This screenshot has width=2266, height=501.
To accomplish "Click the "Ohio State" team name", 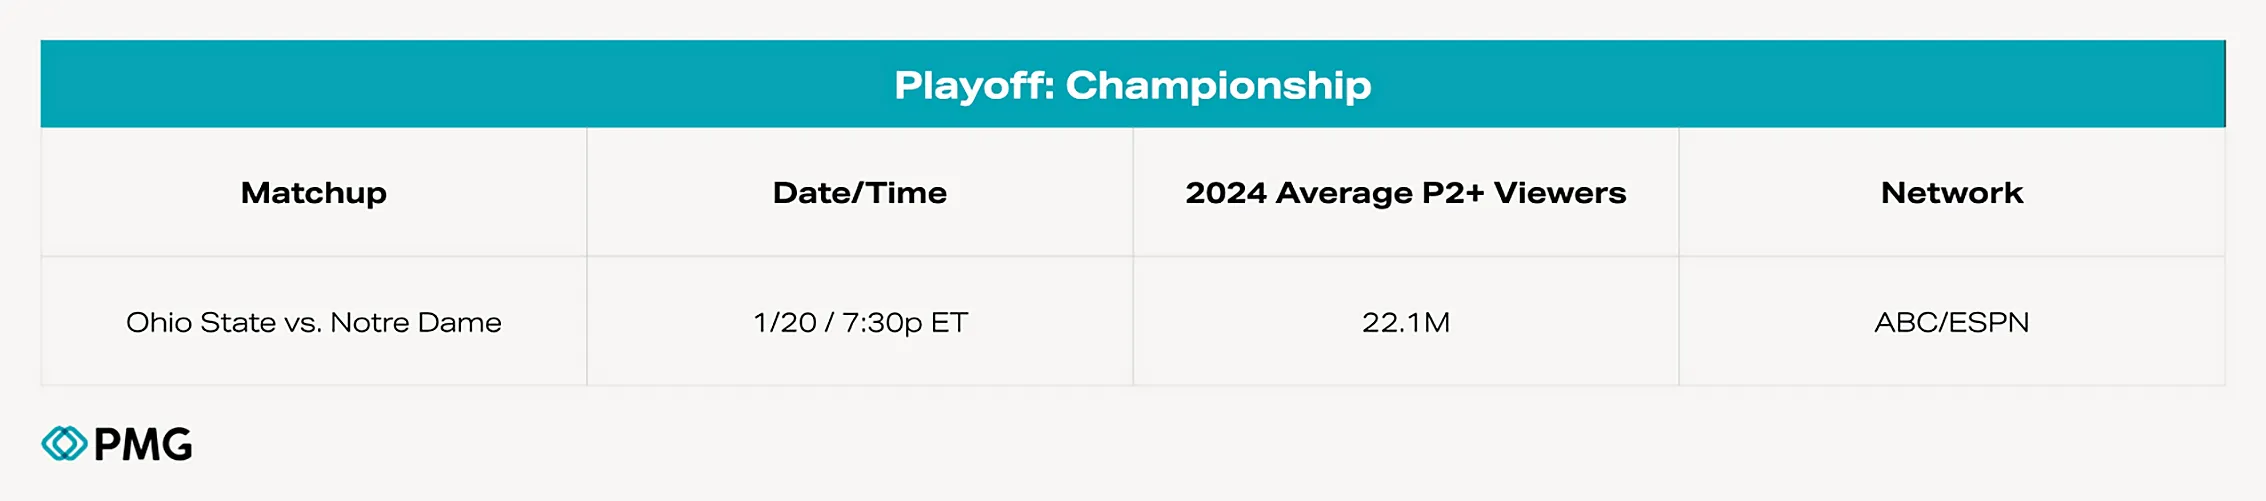I will click(200, 322).
